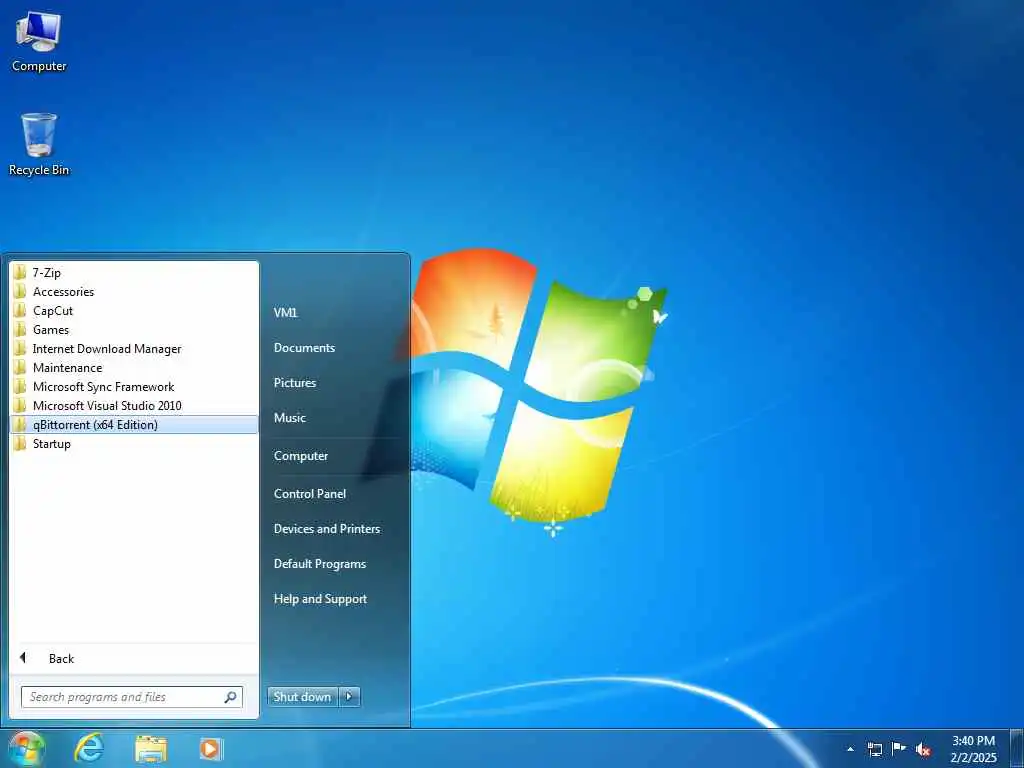Click the Games folder icon
Image resolution: width=1024 pixels, height=768 pixels.
tap(20, 330)
